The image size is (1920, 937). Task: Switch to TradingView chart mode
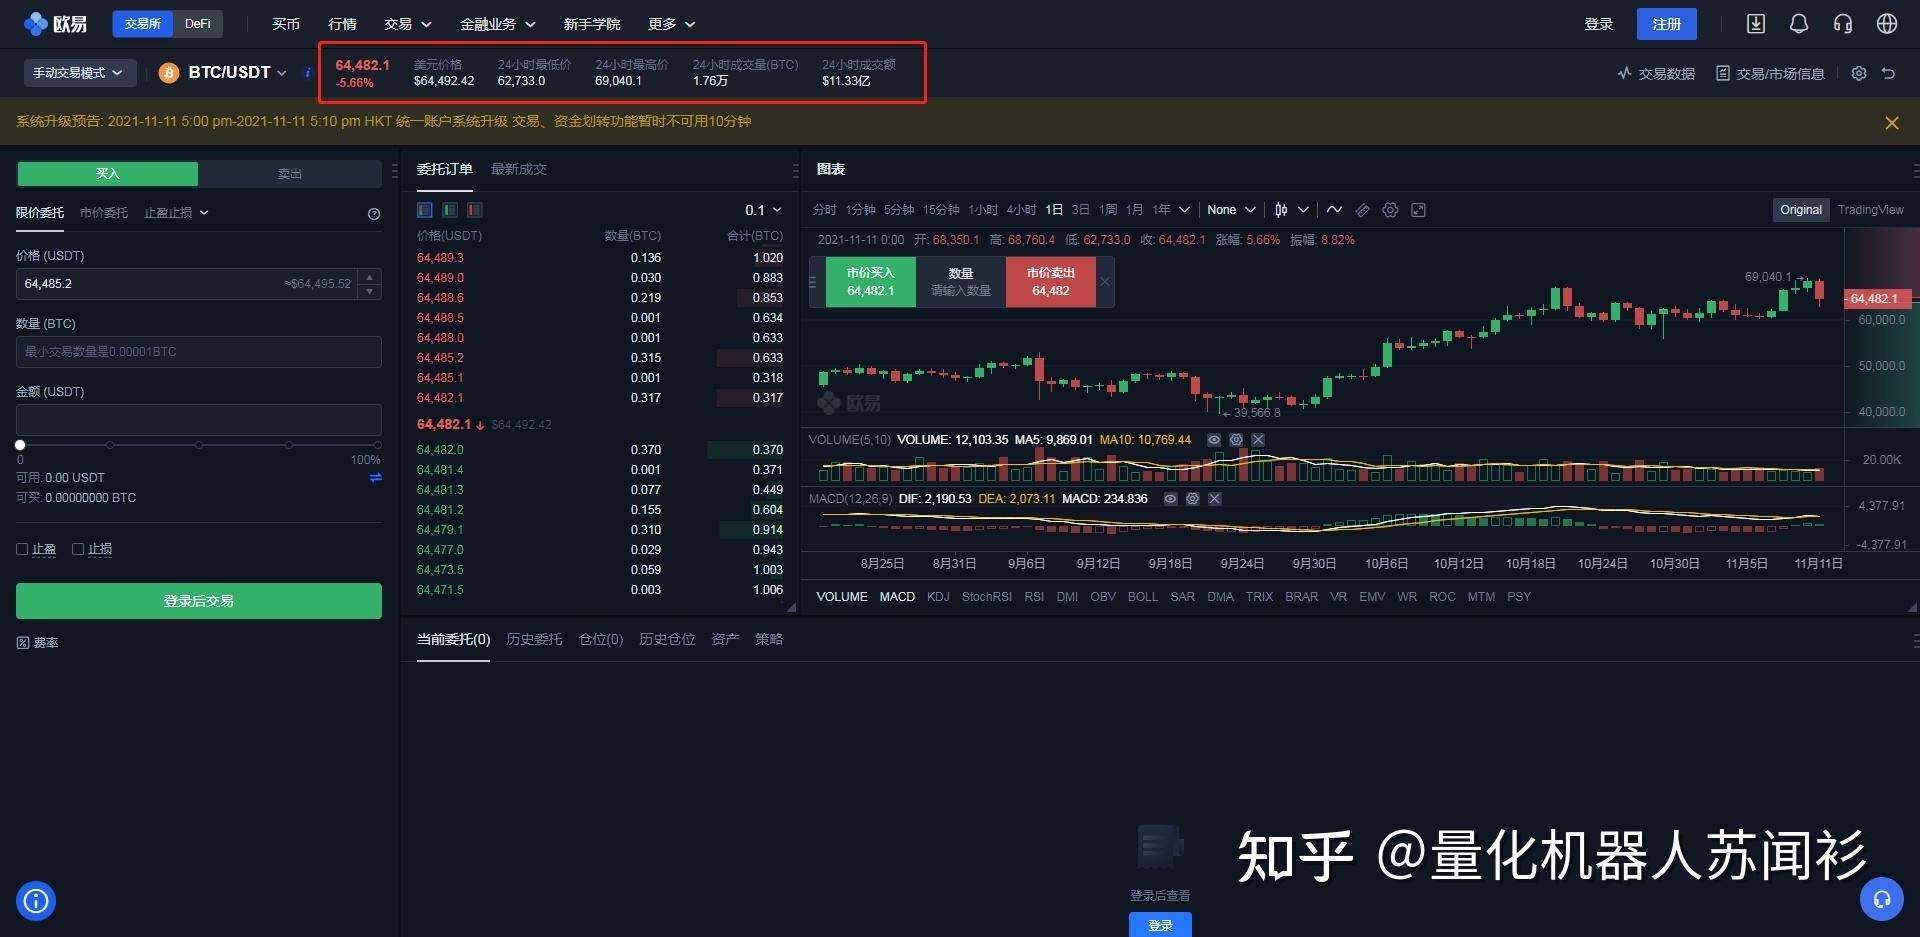coord(1870,210)
